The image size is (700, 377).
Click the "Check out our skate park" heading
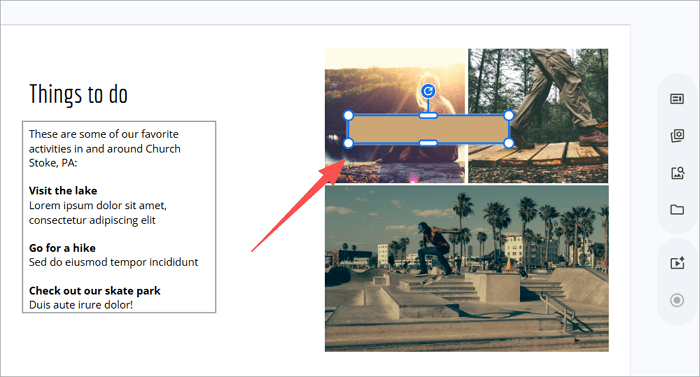click(x=95, y=291)
